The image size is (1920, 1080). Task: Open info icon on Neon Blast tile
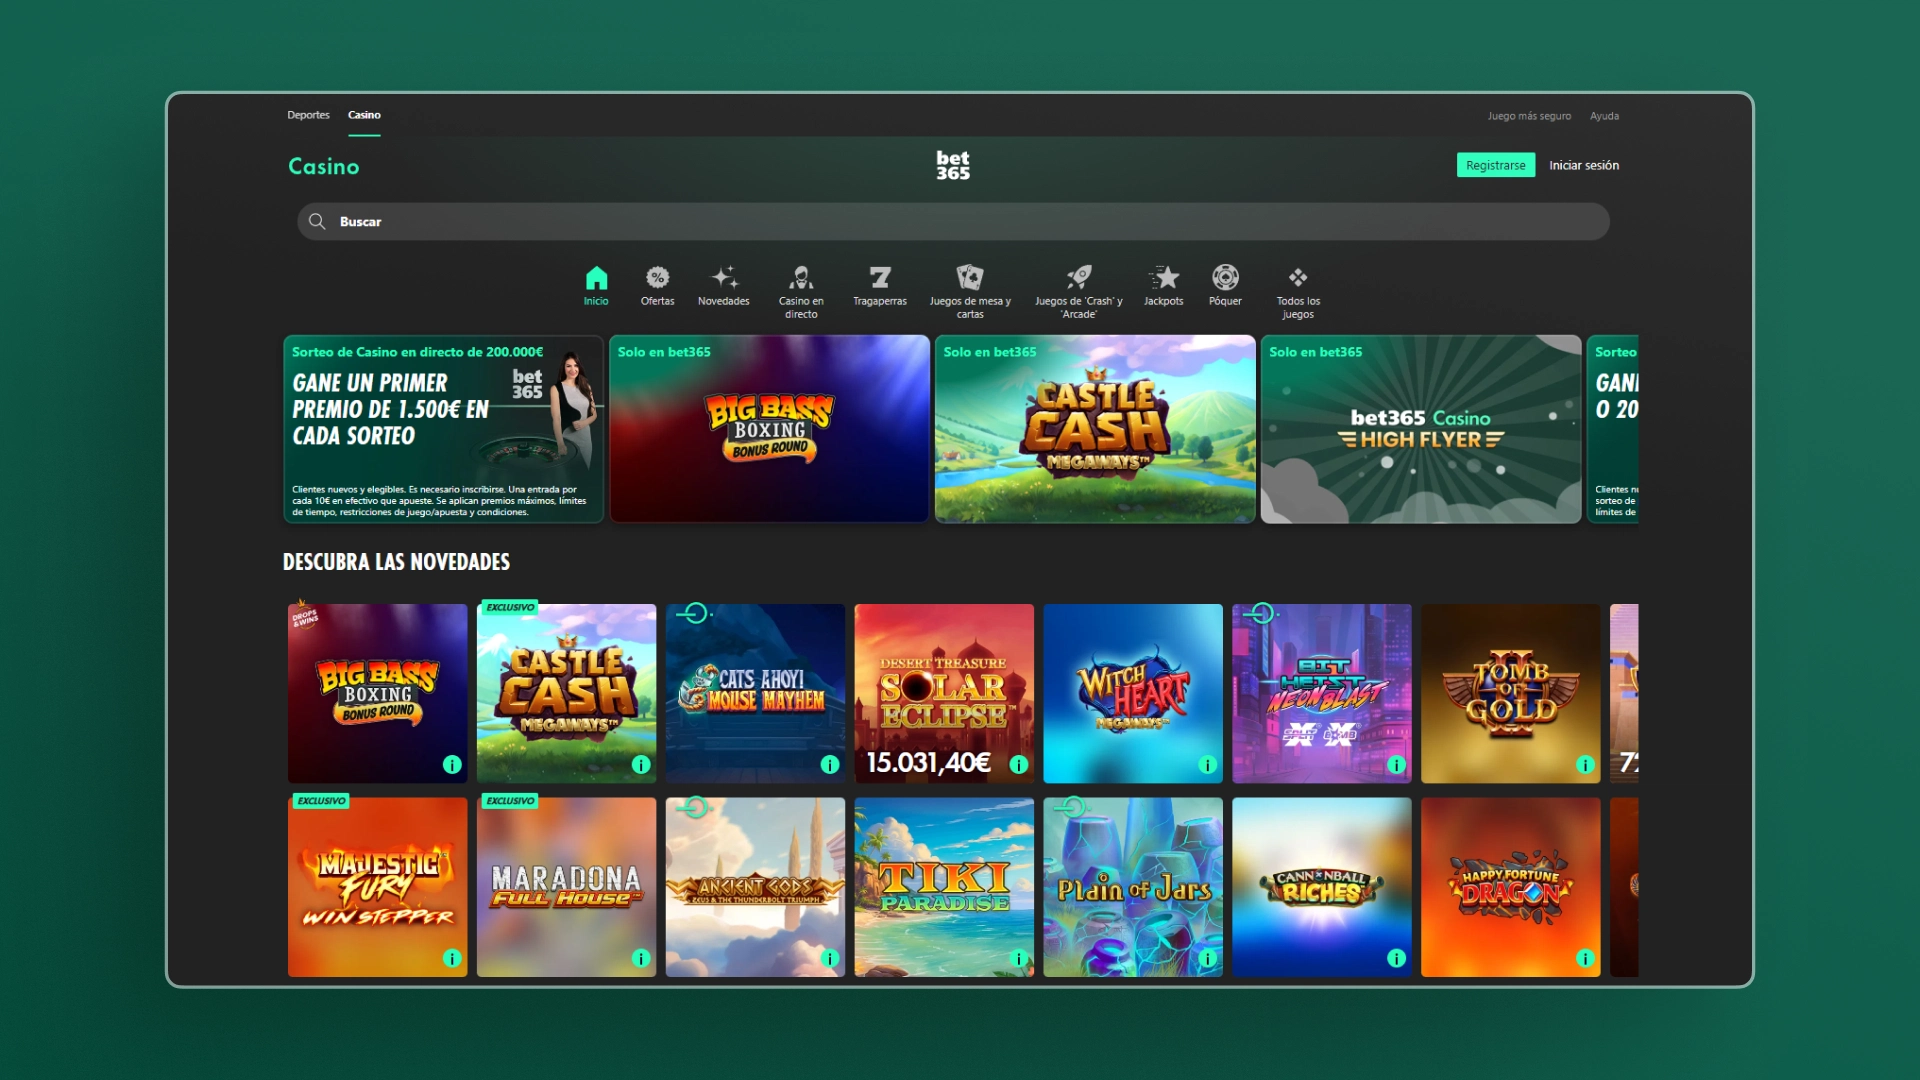(x=1397, y=765)
